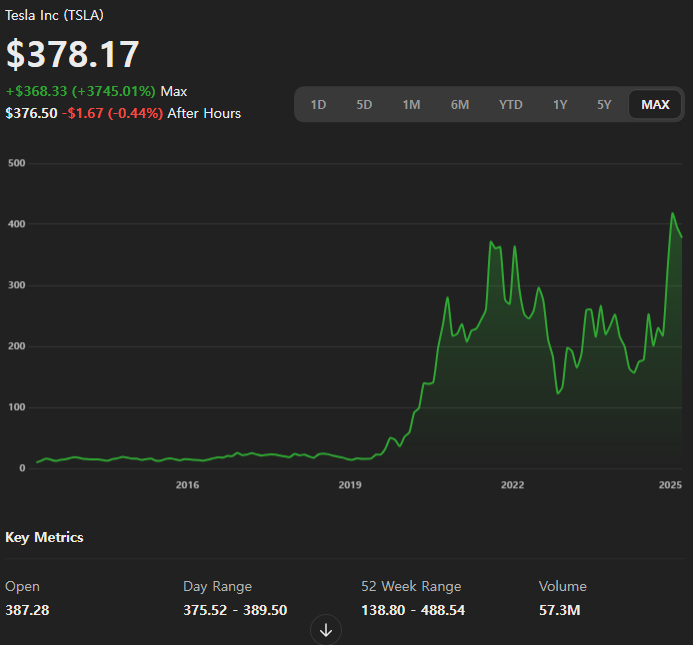Click the $376.50 after hours price
This screenshot has height=645, width=693.
point(31,113)
